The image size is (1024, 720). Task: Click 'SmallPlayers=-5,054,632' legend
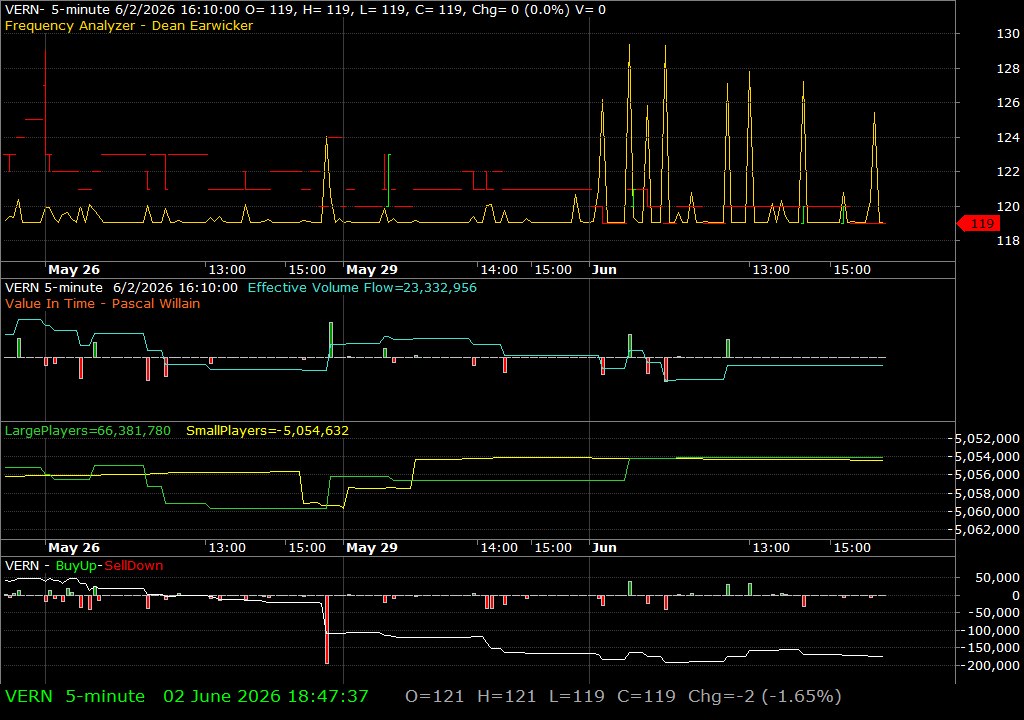point(267,431)
